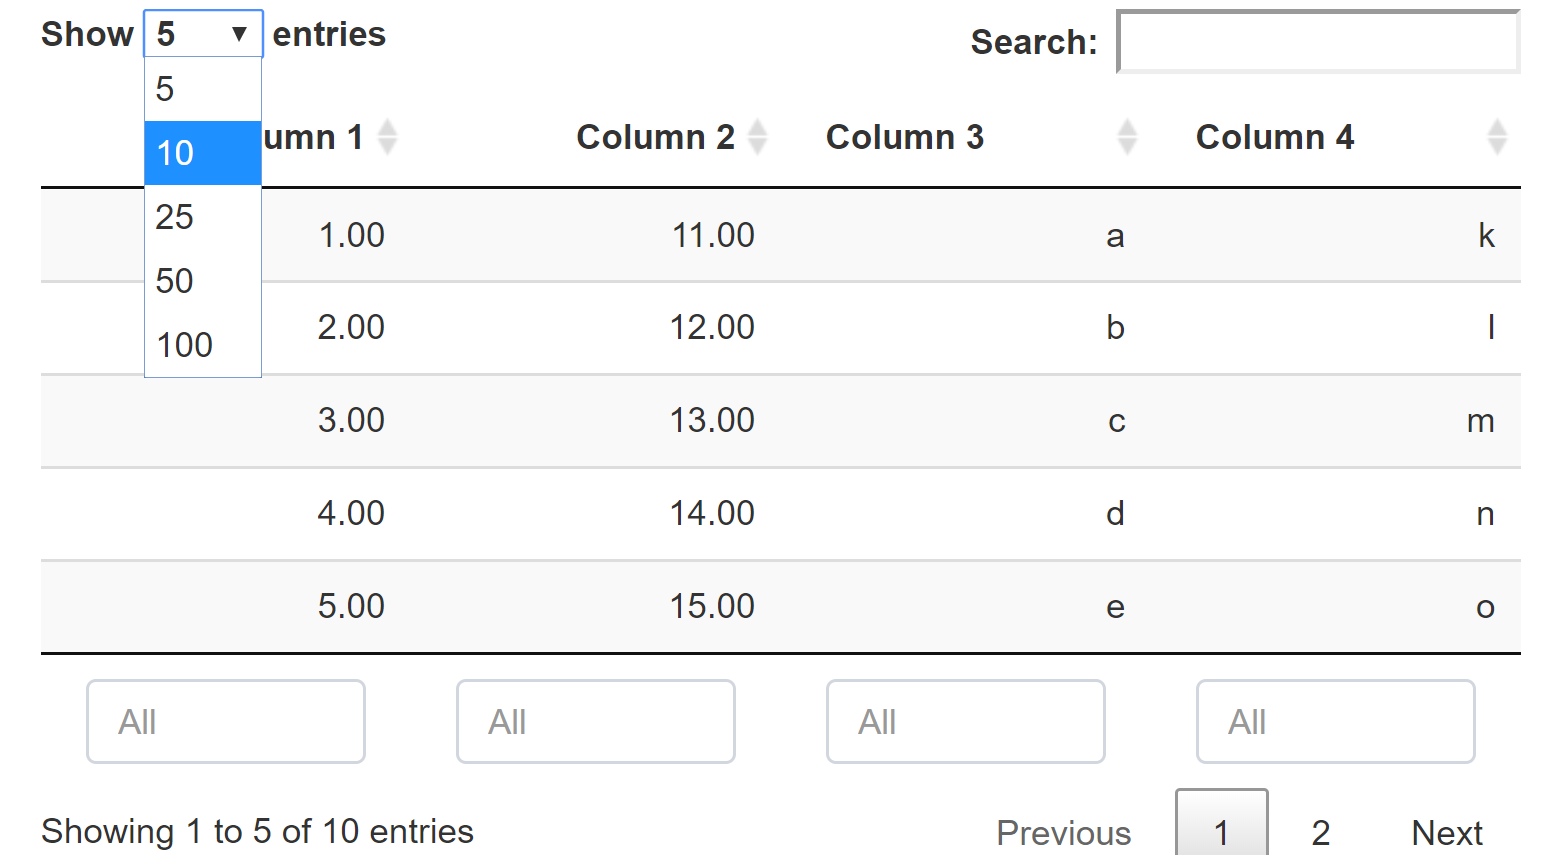Select page 1 pagination button
The image size is (1542, 855).
[1221, 830]
